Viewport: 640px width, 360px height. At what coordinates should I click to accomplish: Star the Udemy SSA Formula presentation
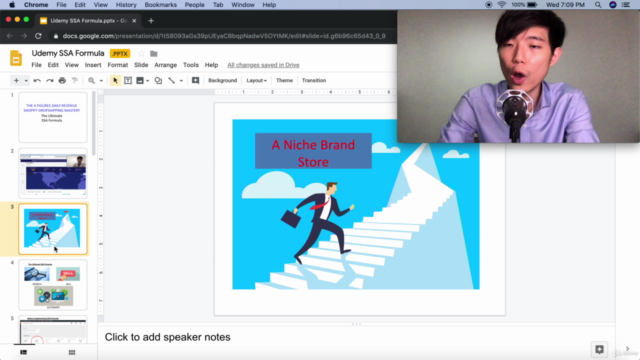pos(141,53)
